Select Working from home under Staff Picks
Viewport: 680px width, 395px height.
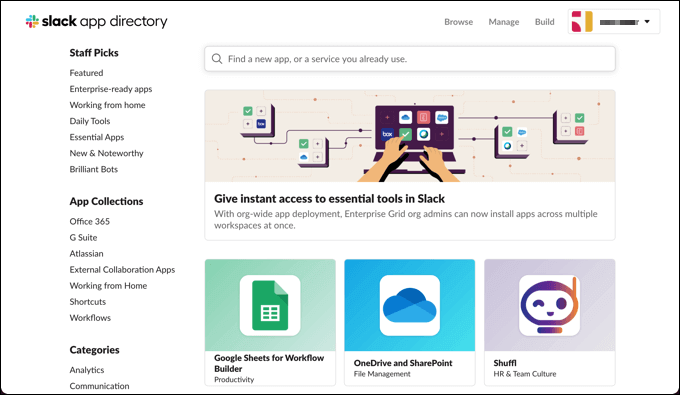[107, 105]
